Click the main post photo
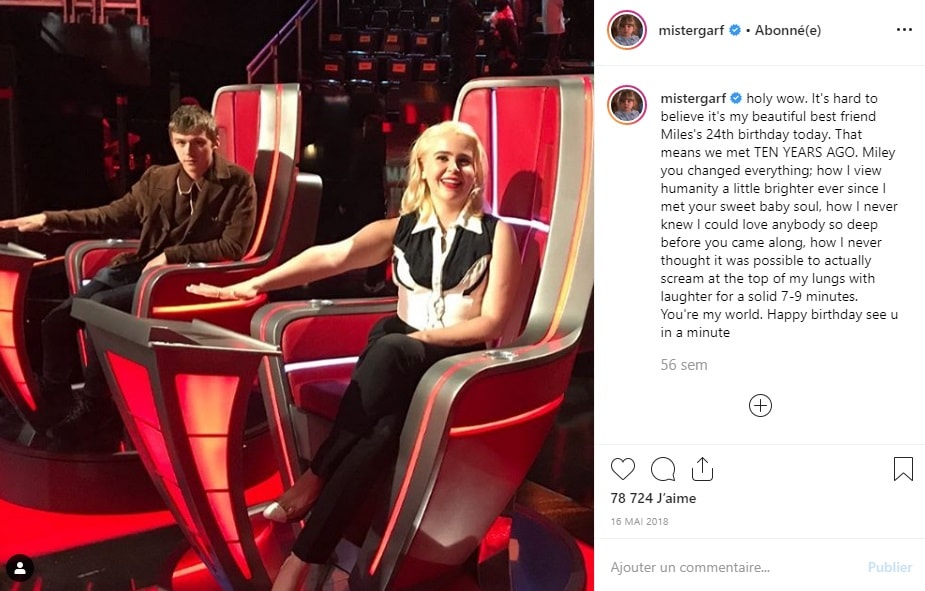 297,296
